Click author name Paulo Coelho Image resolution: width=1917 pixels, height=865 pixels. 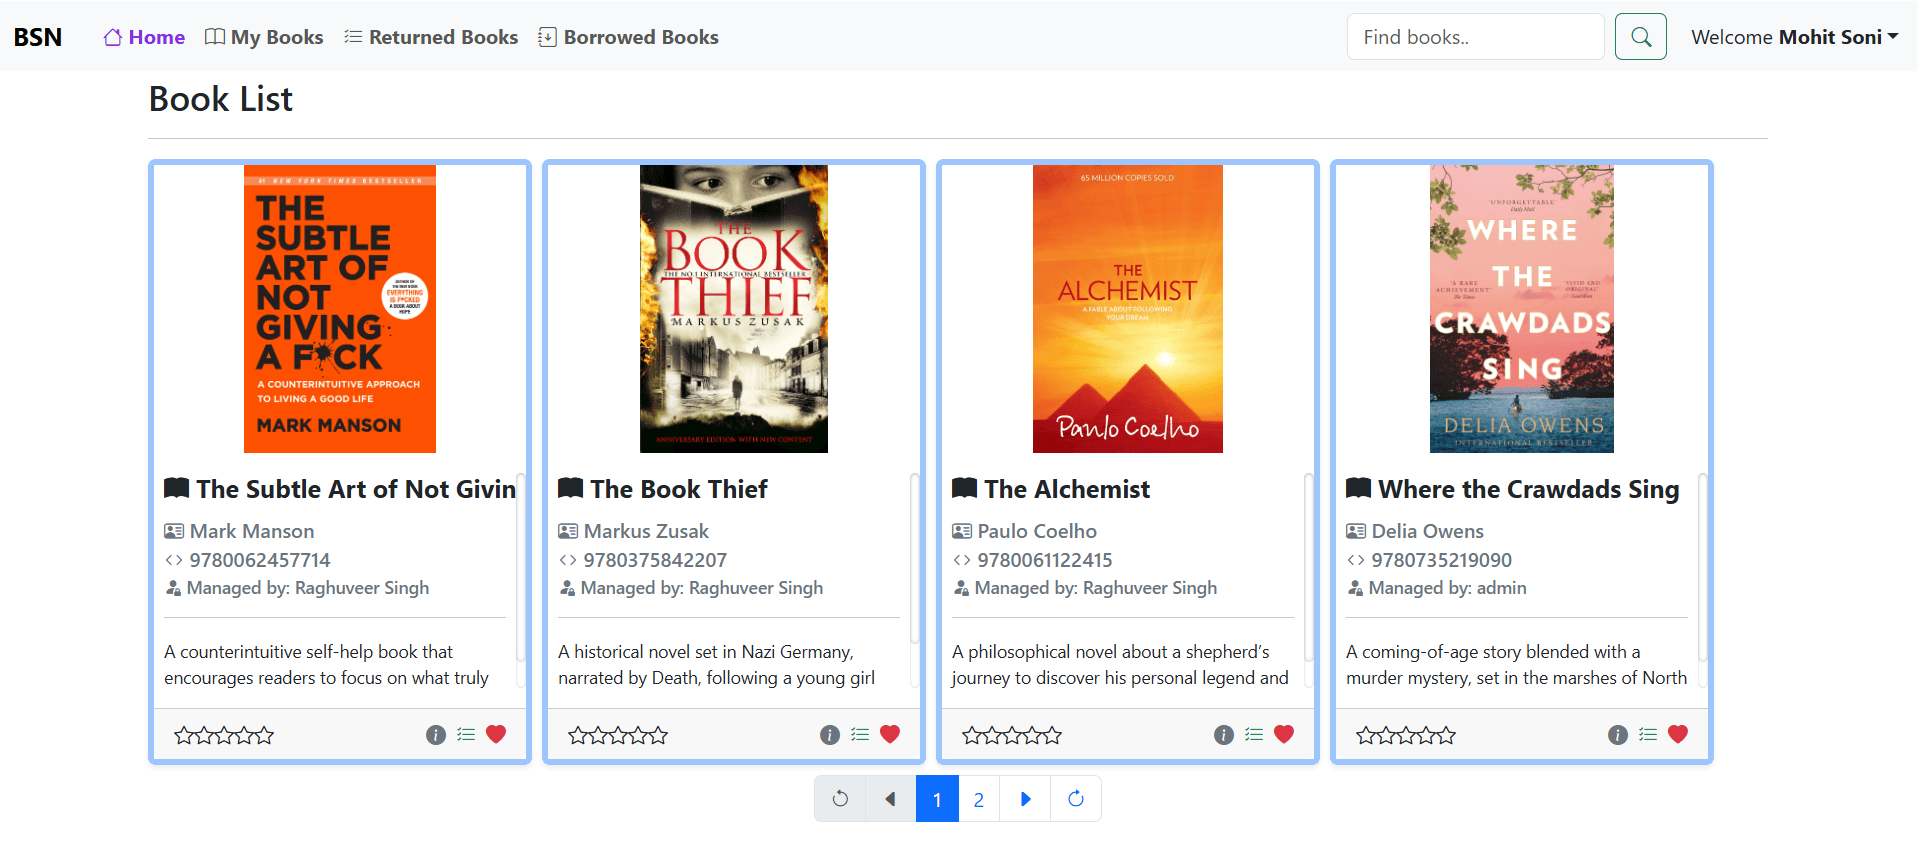1037,531
